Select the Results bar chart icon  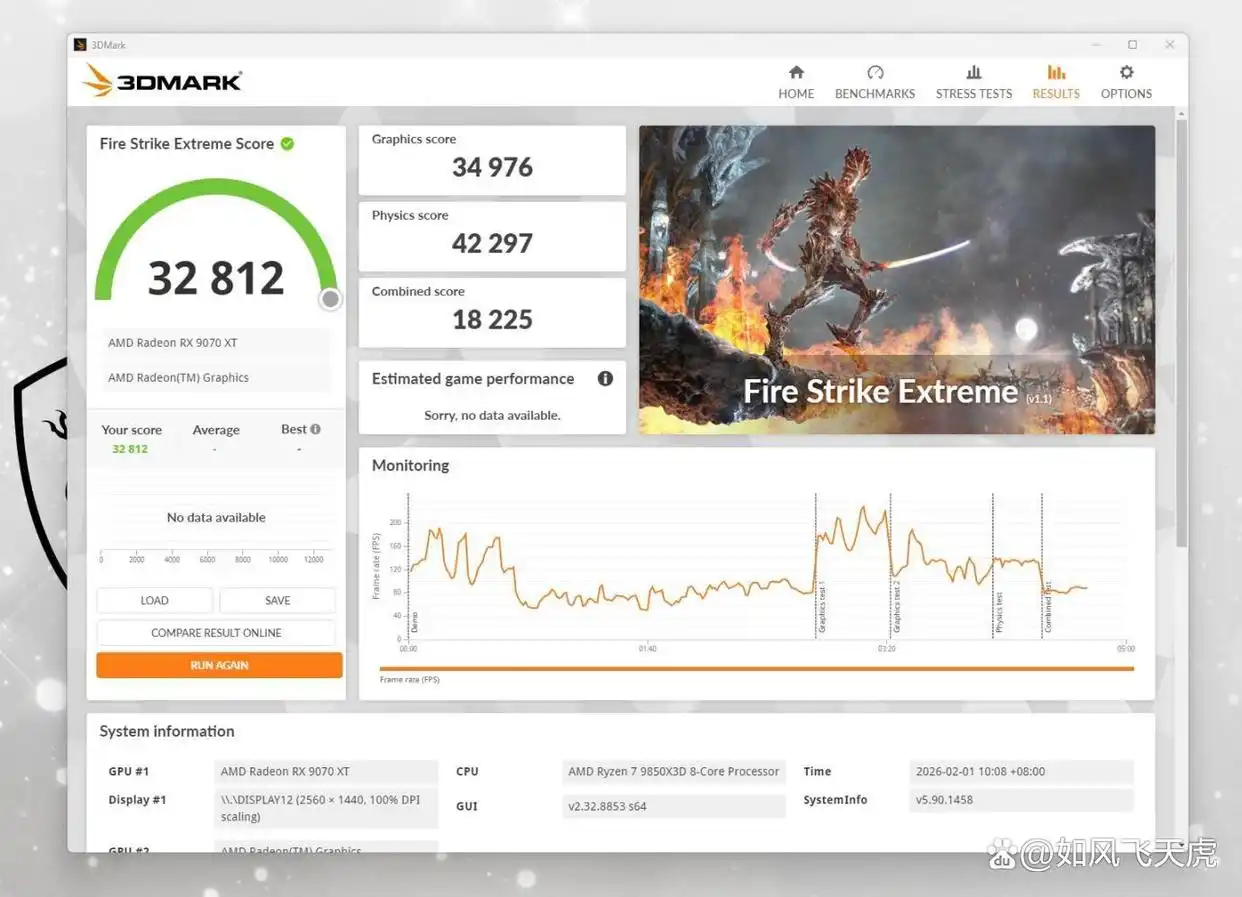coord(1056,73)
